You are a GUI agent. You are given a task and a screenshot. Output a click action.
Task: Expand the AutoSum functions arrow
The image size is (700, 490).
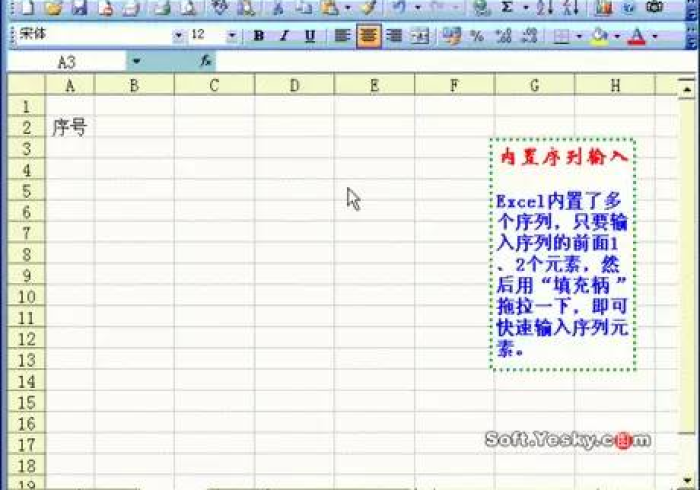point(525,8)
